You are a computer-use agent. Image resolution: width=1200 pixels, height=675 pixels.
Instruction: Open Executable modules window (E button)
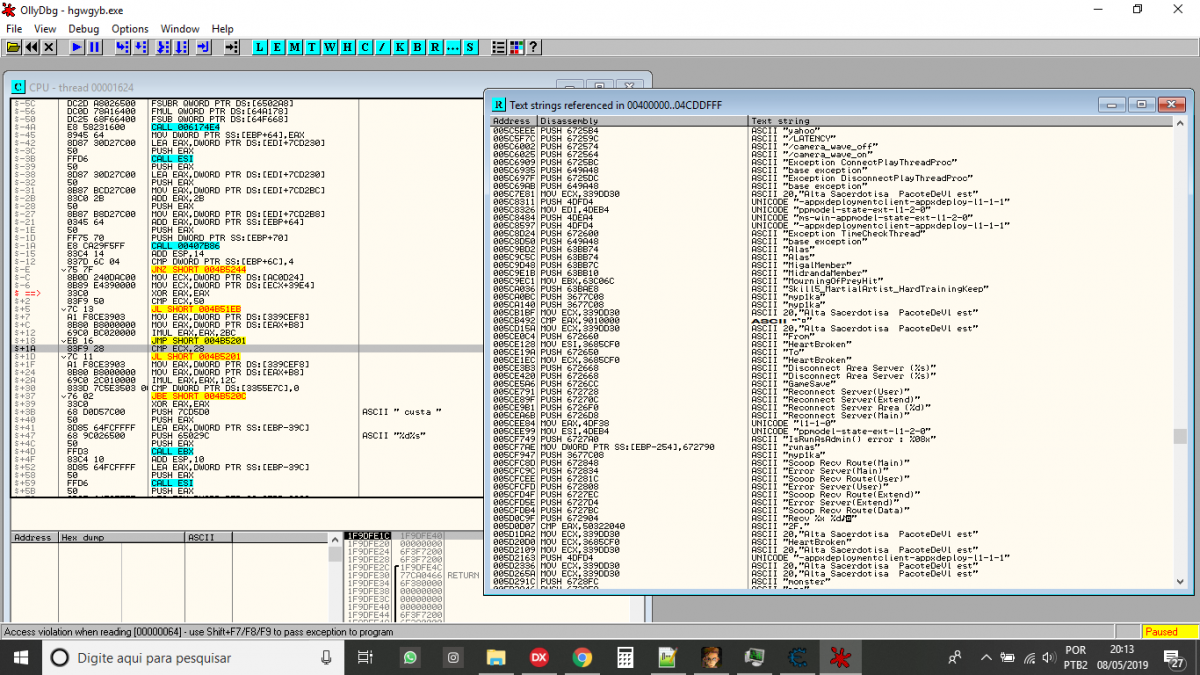tap(277, 47)
